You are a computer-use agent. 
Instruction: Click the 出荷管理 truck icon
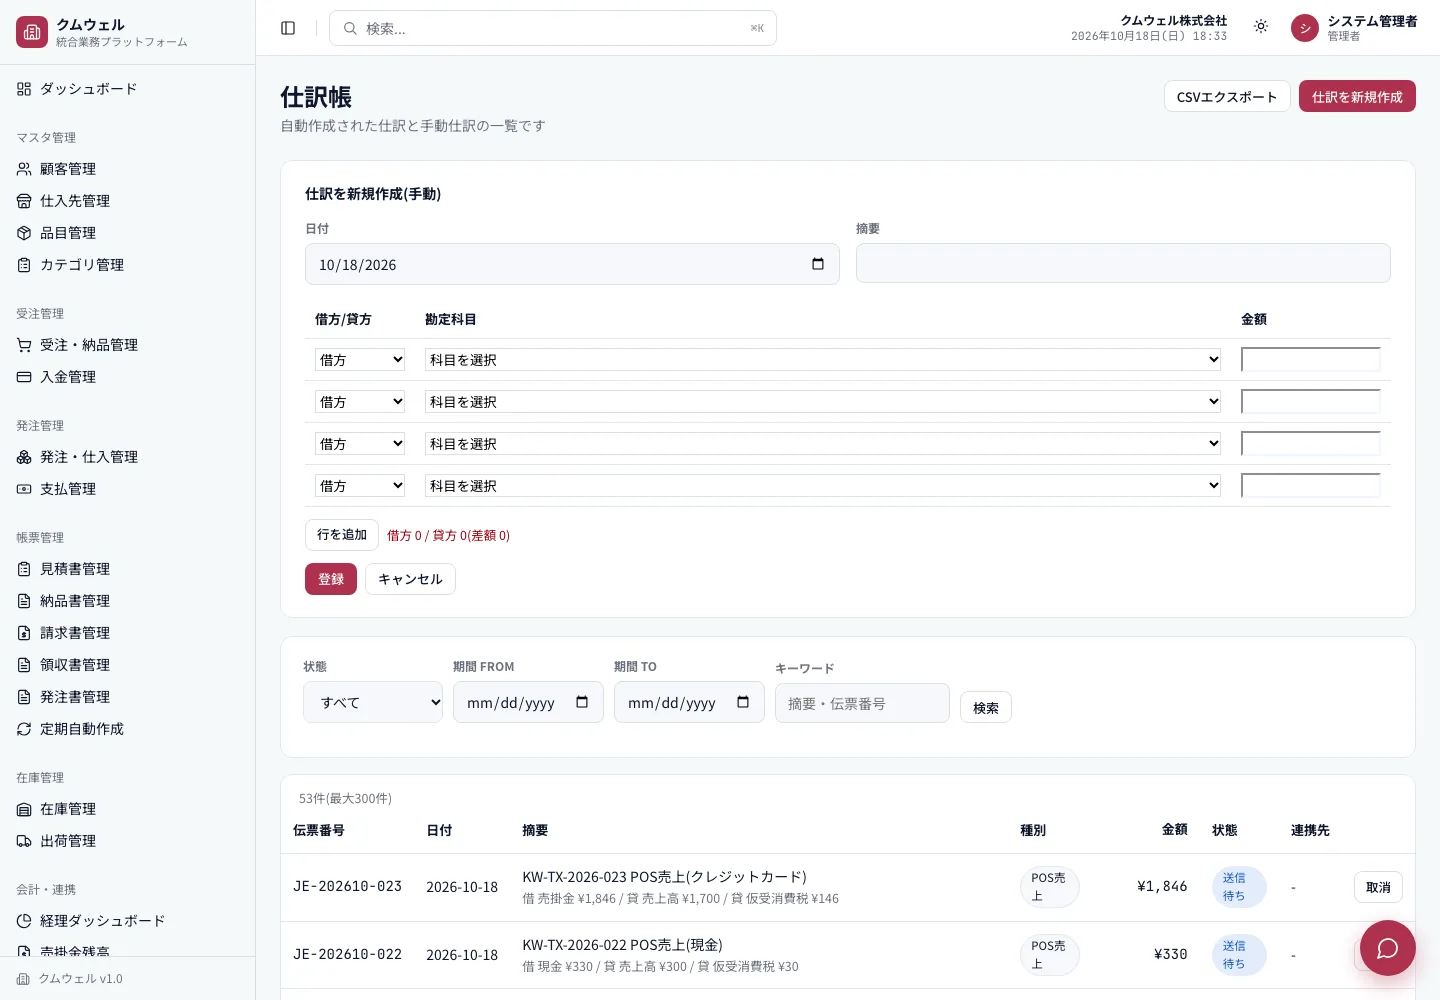pyautogui.click(x=24, y=841)
